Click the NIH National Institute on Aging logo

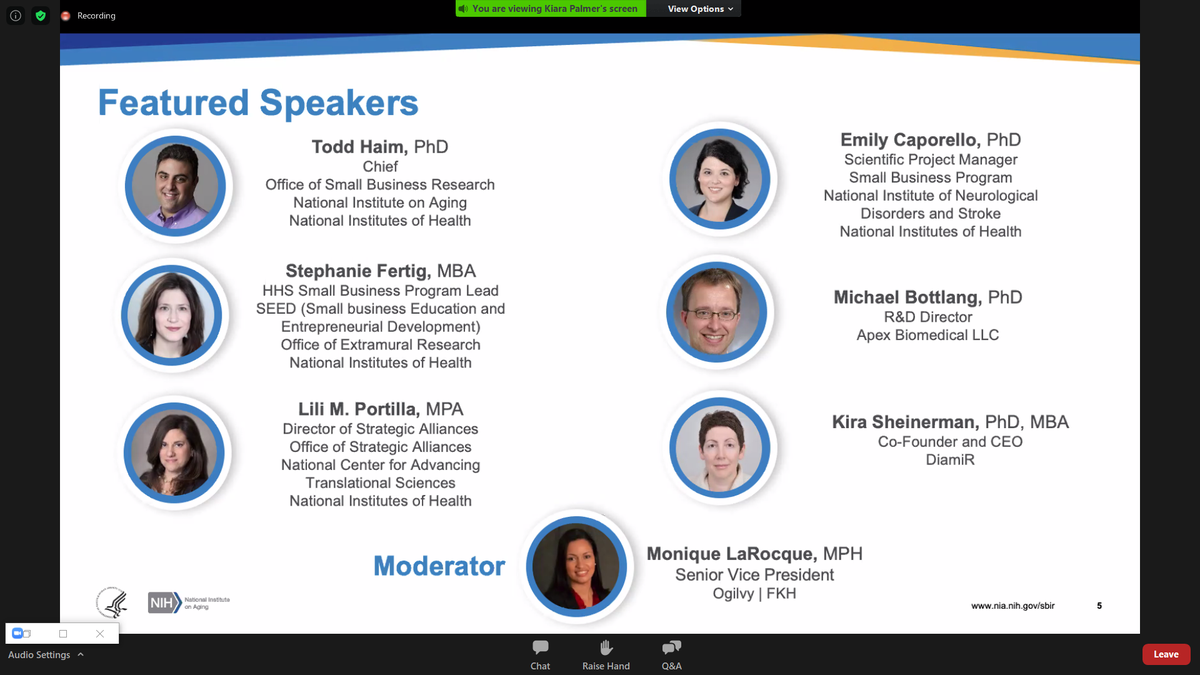[x=189, y=602]
